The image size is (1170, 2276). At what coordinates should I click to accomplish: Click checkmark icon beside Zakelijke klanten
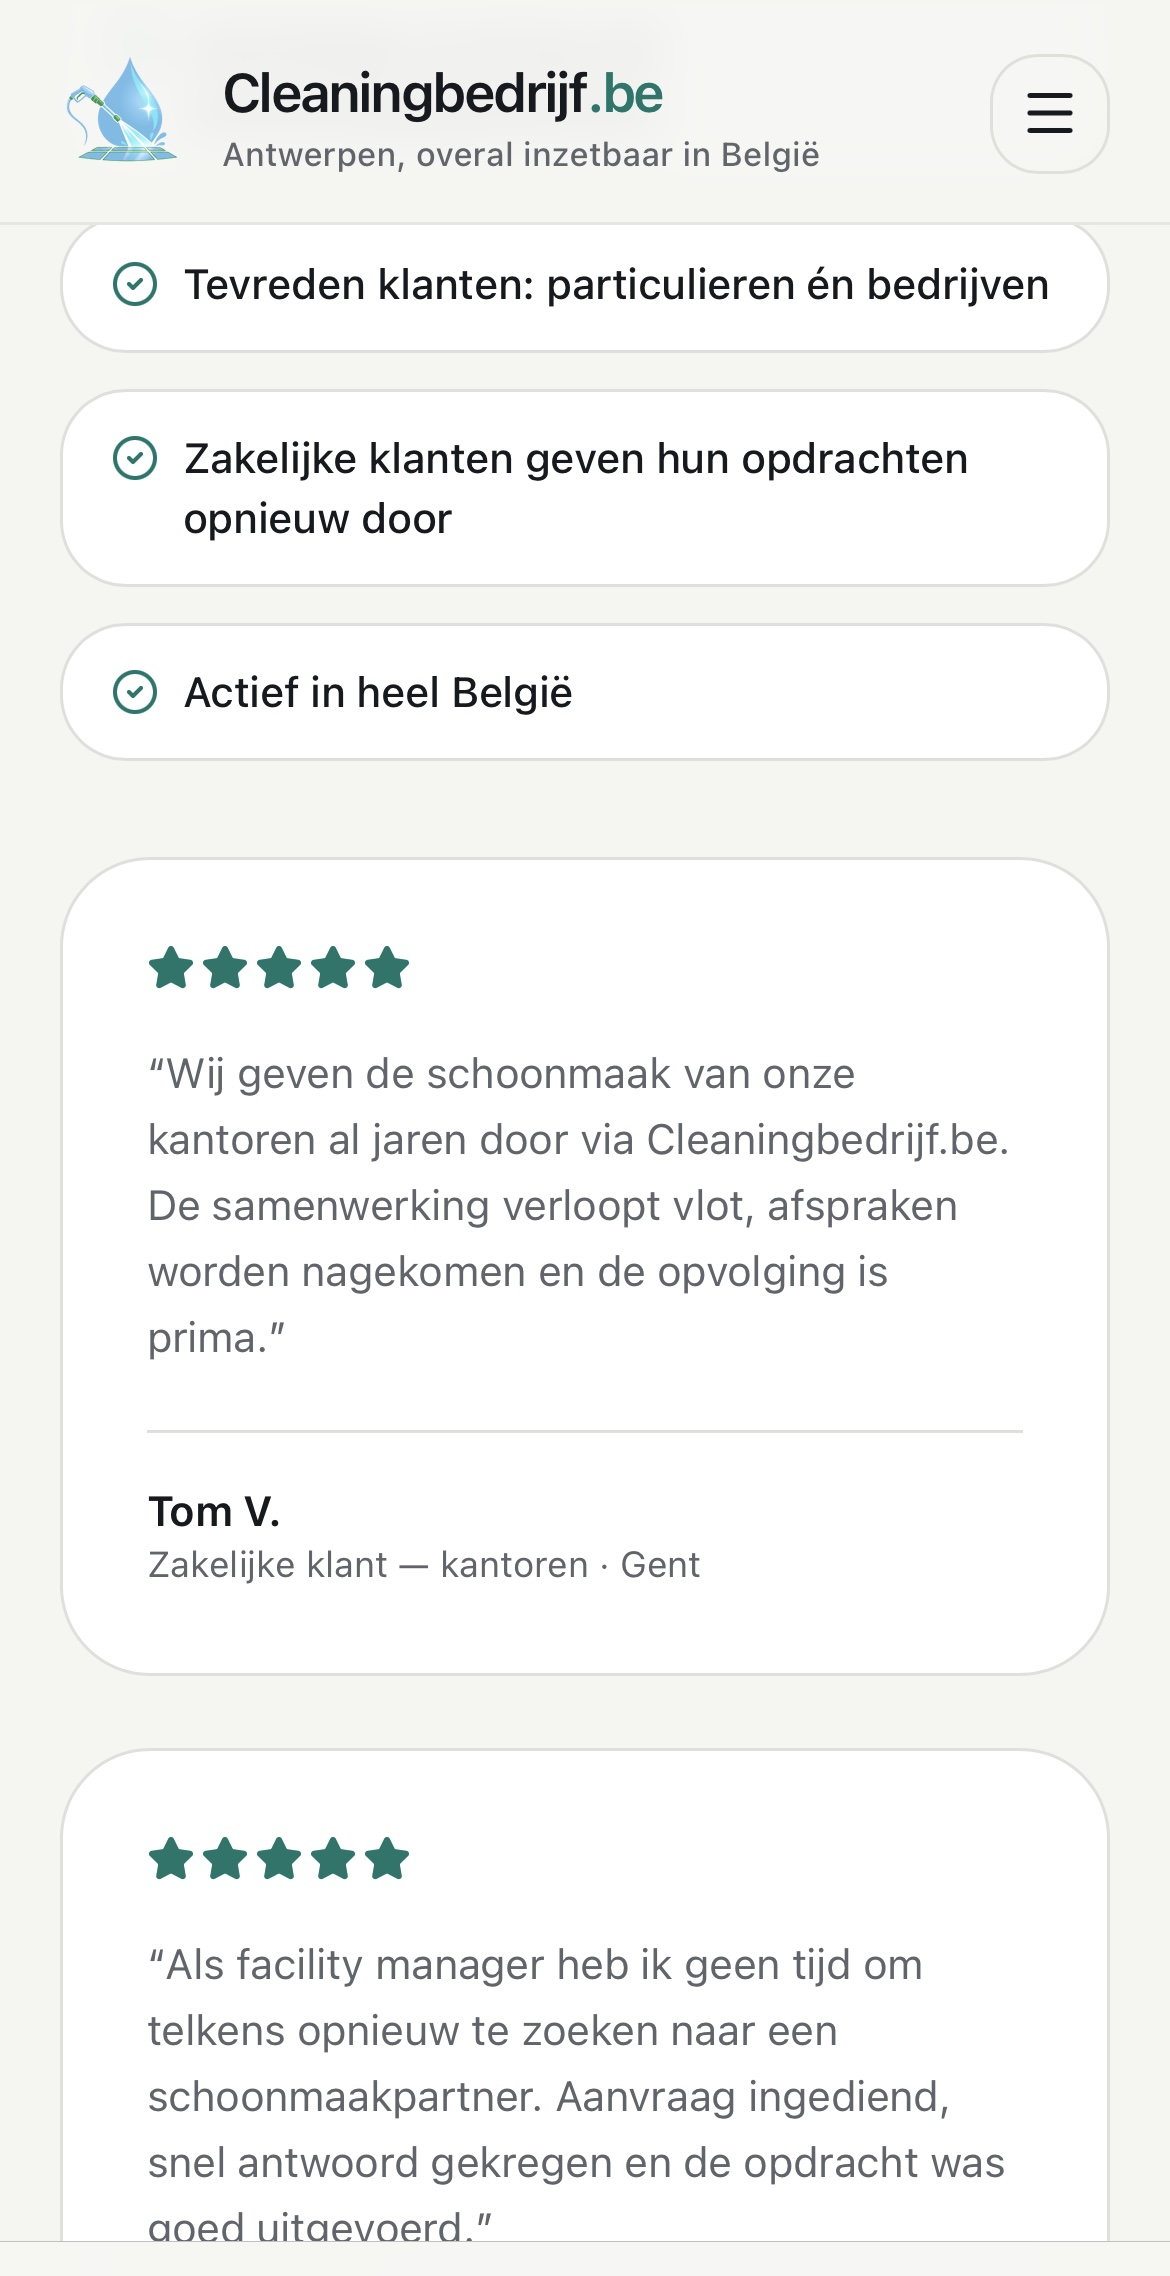point(135,459)
